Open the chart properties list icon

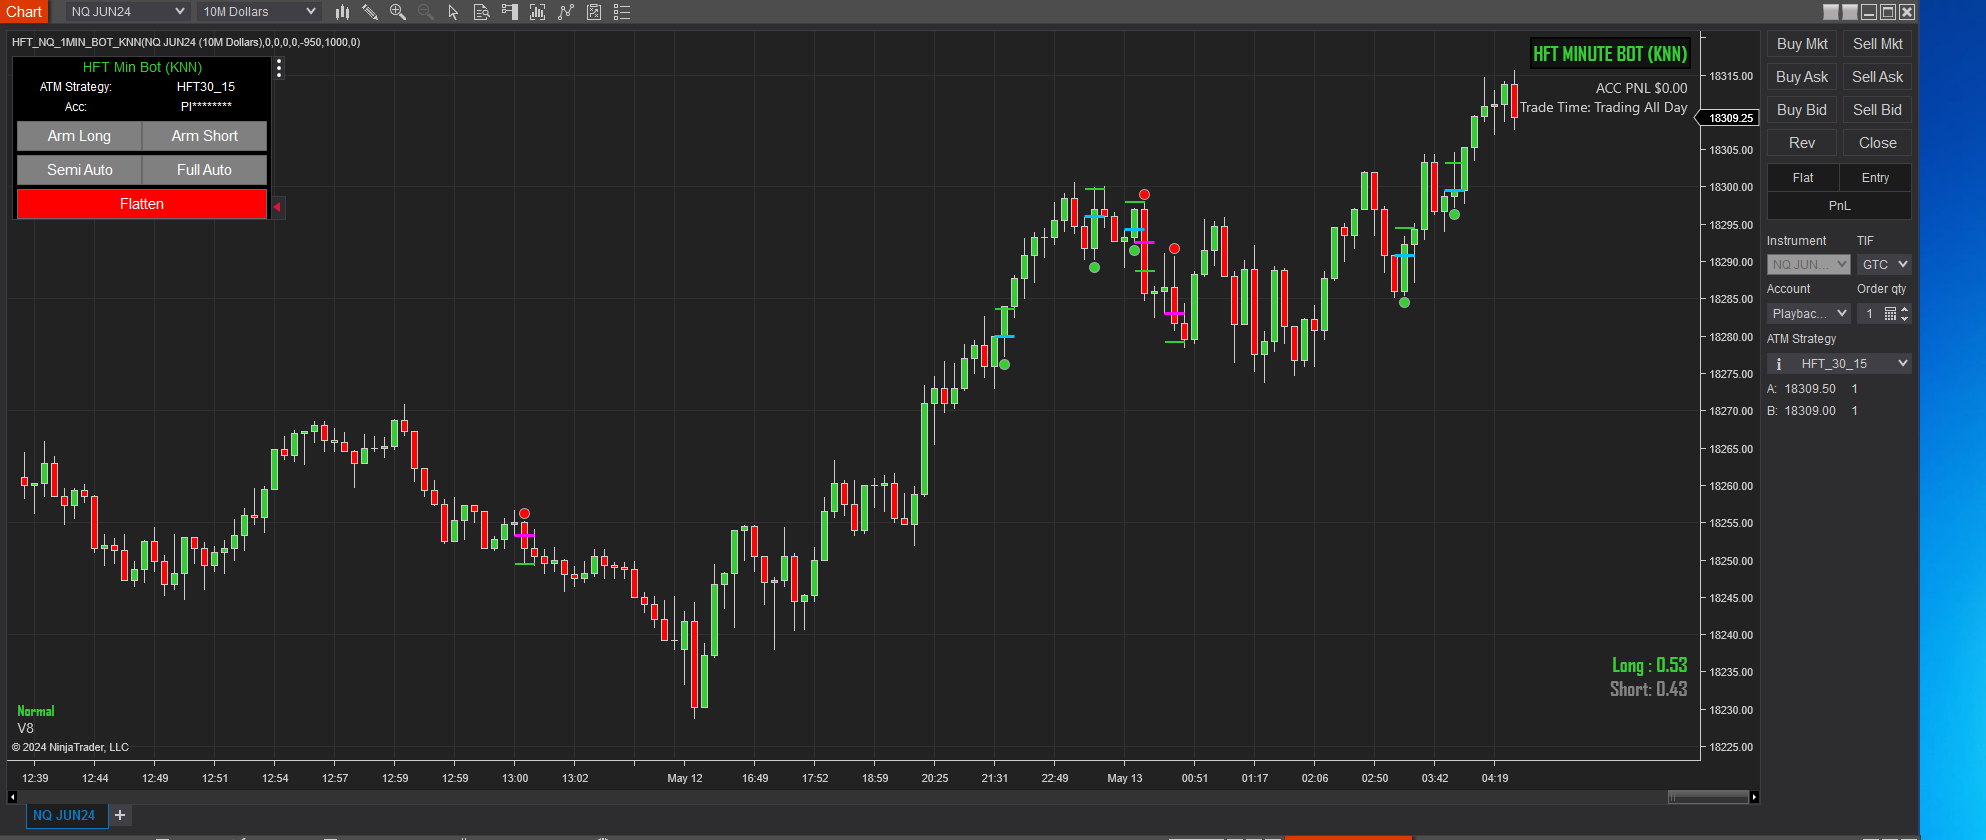coord(622,12)
